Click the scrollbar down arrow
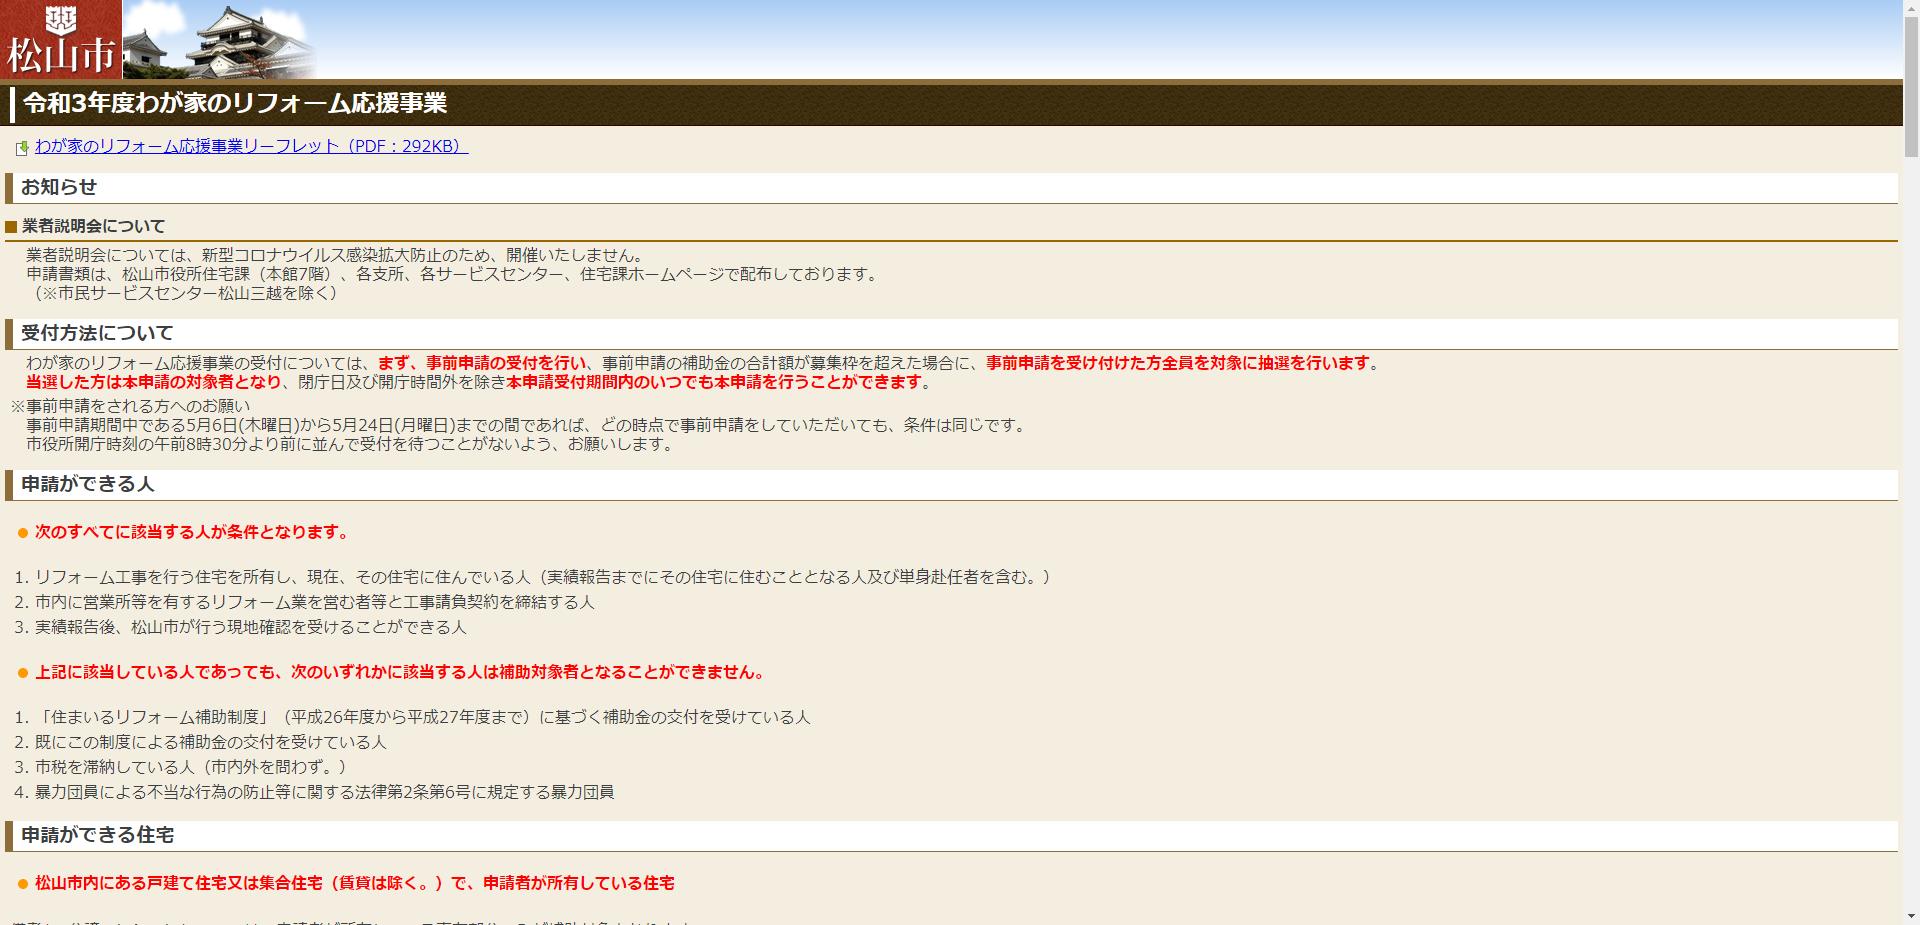This screenshot has width=1920, height=925. pos(1911,916)
